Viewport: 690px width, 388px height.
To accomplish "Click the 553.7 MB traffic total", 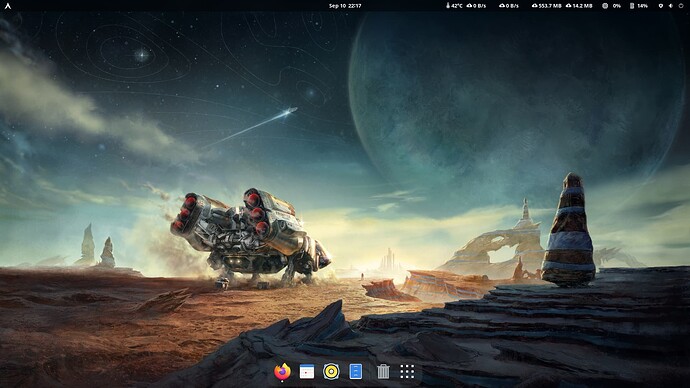I will (x=547, y=6).
